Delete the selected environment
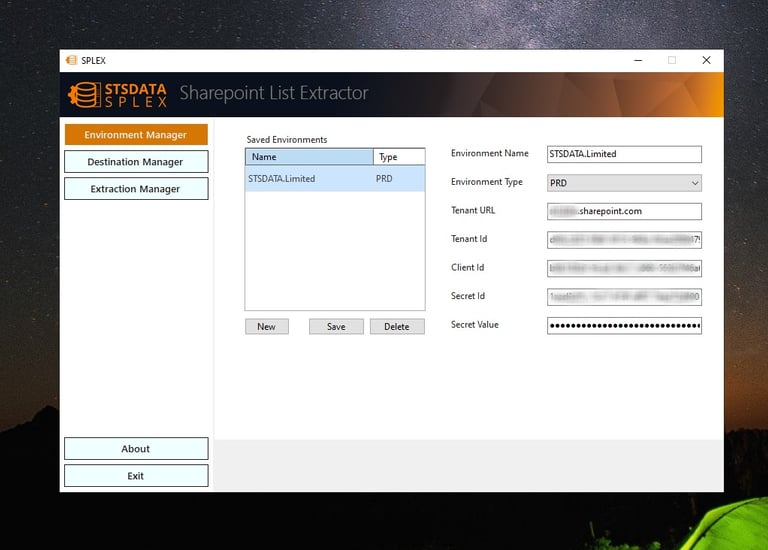Screen dimensions: 768x550 [x=397, y=327]
